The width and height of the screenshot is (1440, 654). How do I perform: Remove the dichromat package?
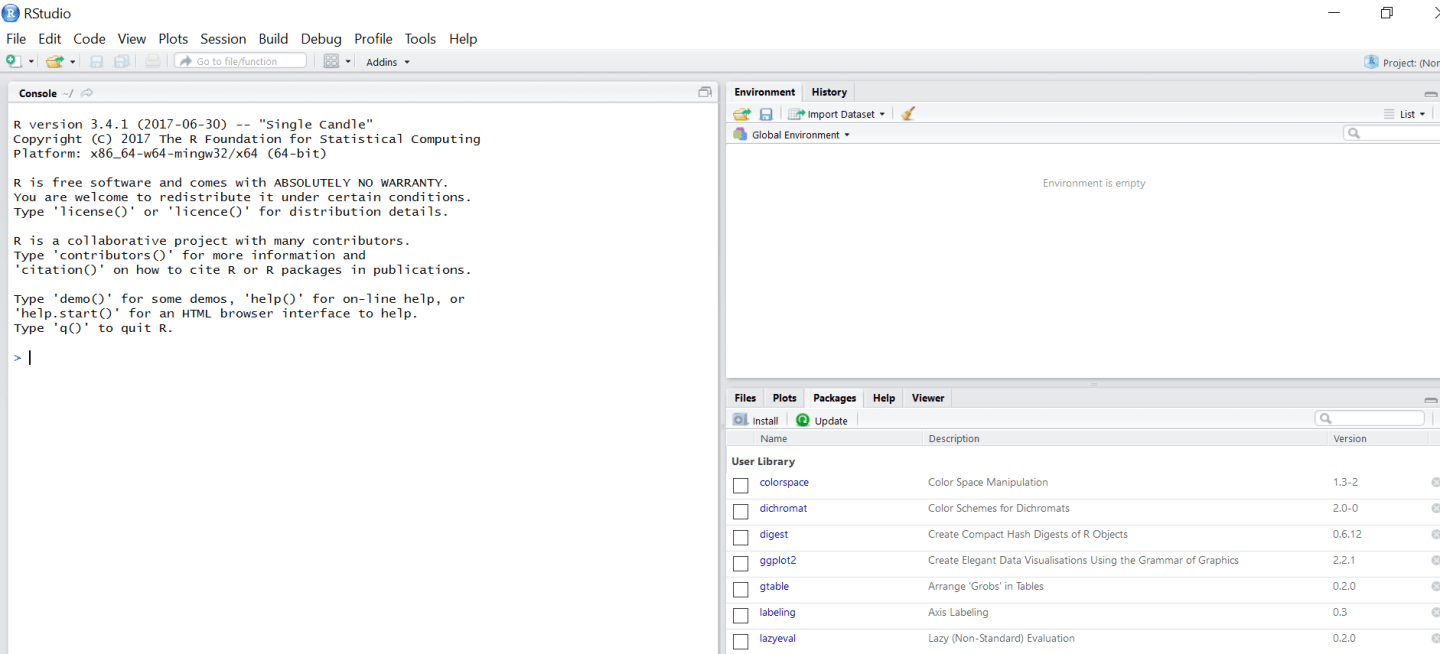[x=1435, y=508]
